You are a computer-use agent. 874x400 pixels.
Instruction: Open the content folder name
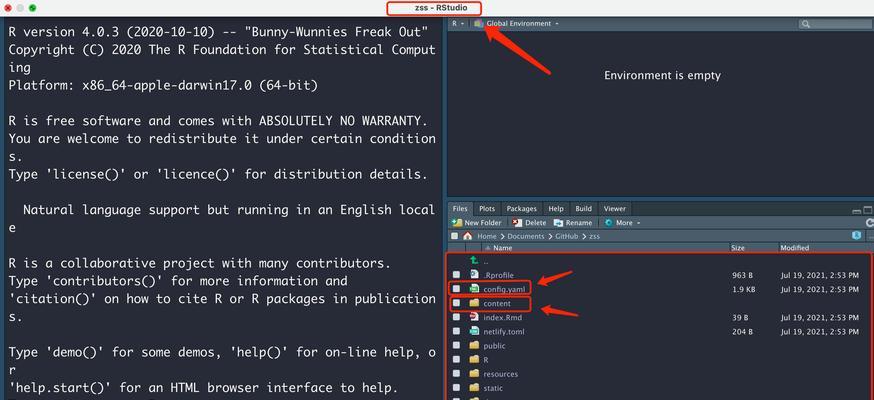[x=497, y=304]
